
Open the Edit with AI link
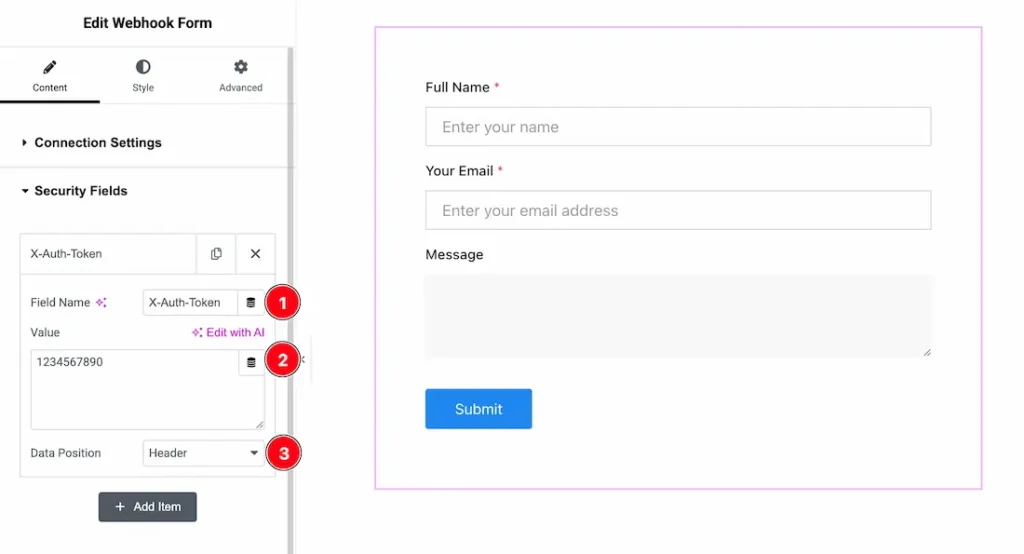pos(228,332)
